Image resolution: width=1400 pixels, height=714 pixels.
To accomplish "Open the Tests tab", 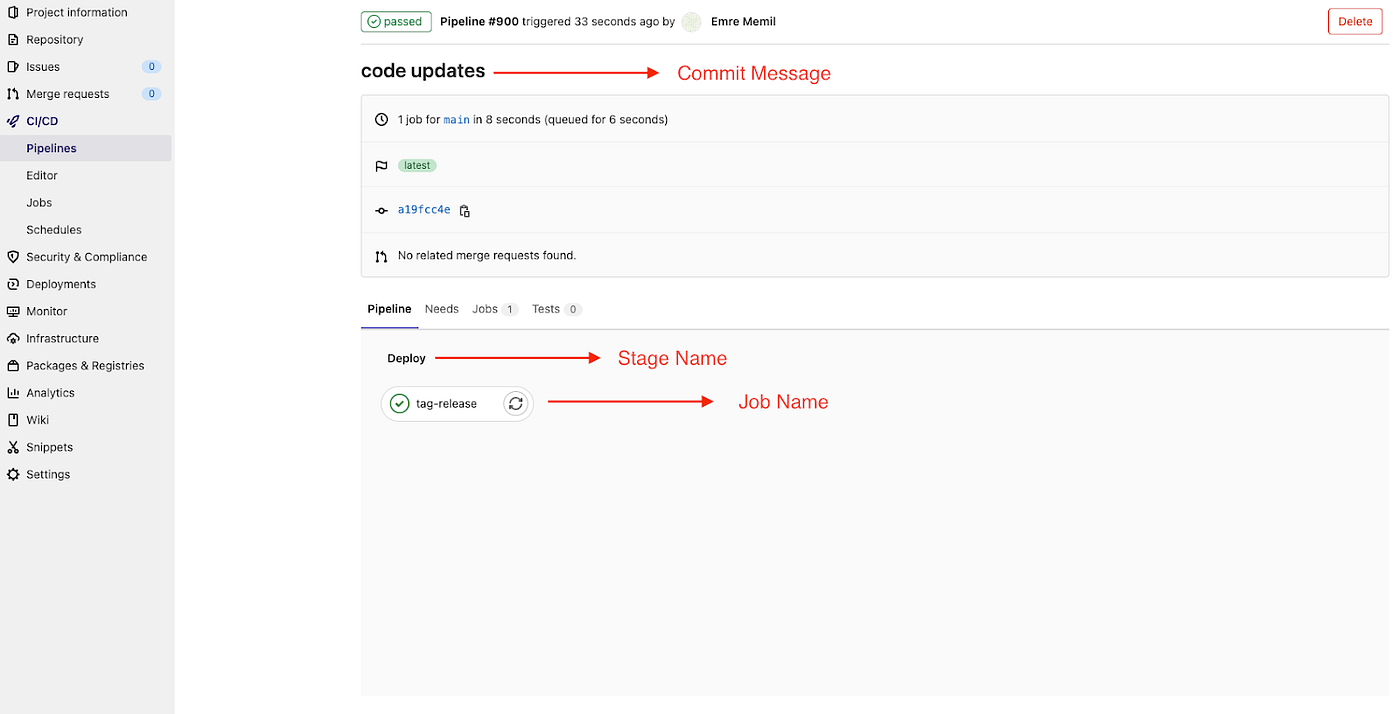I will coord(544,308).
